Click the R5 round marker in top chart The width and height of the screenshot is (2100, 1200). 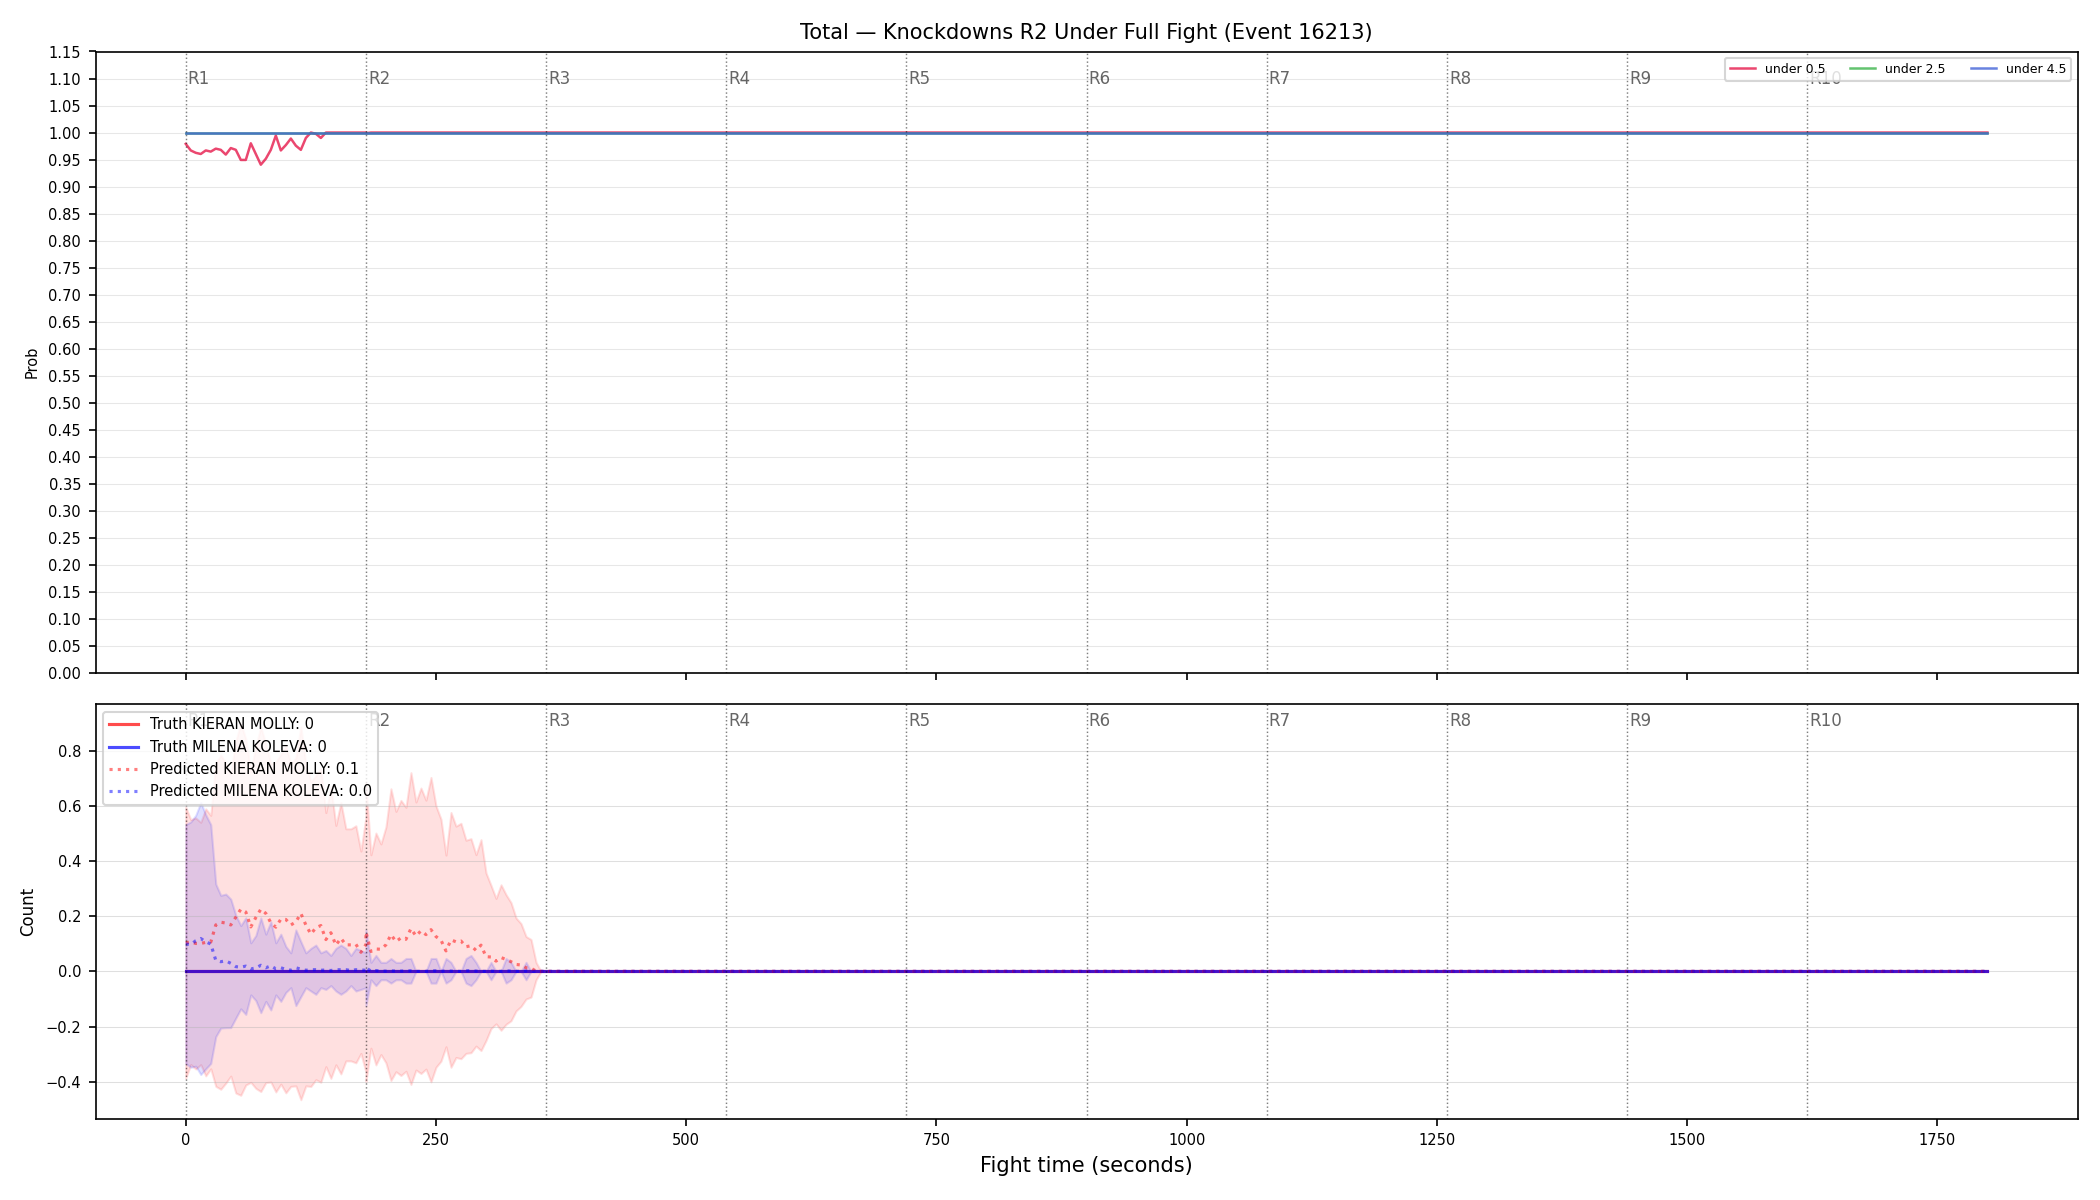click(919, 78)
